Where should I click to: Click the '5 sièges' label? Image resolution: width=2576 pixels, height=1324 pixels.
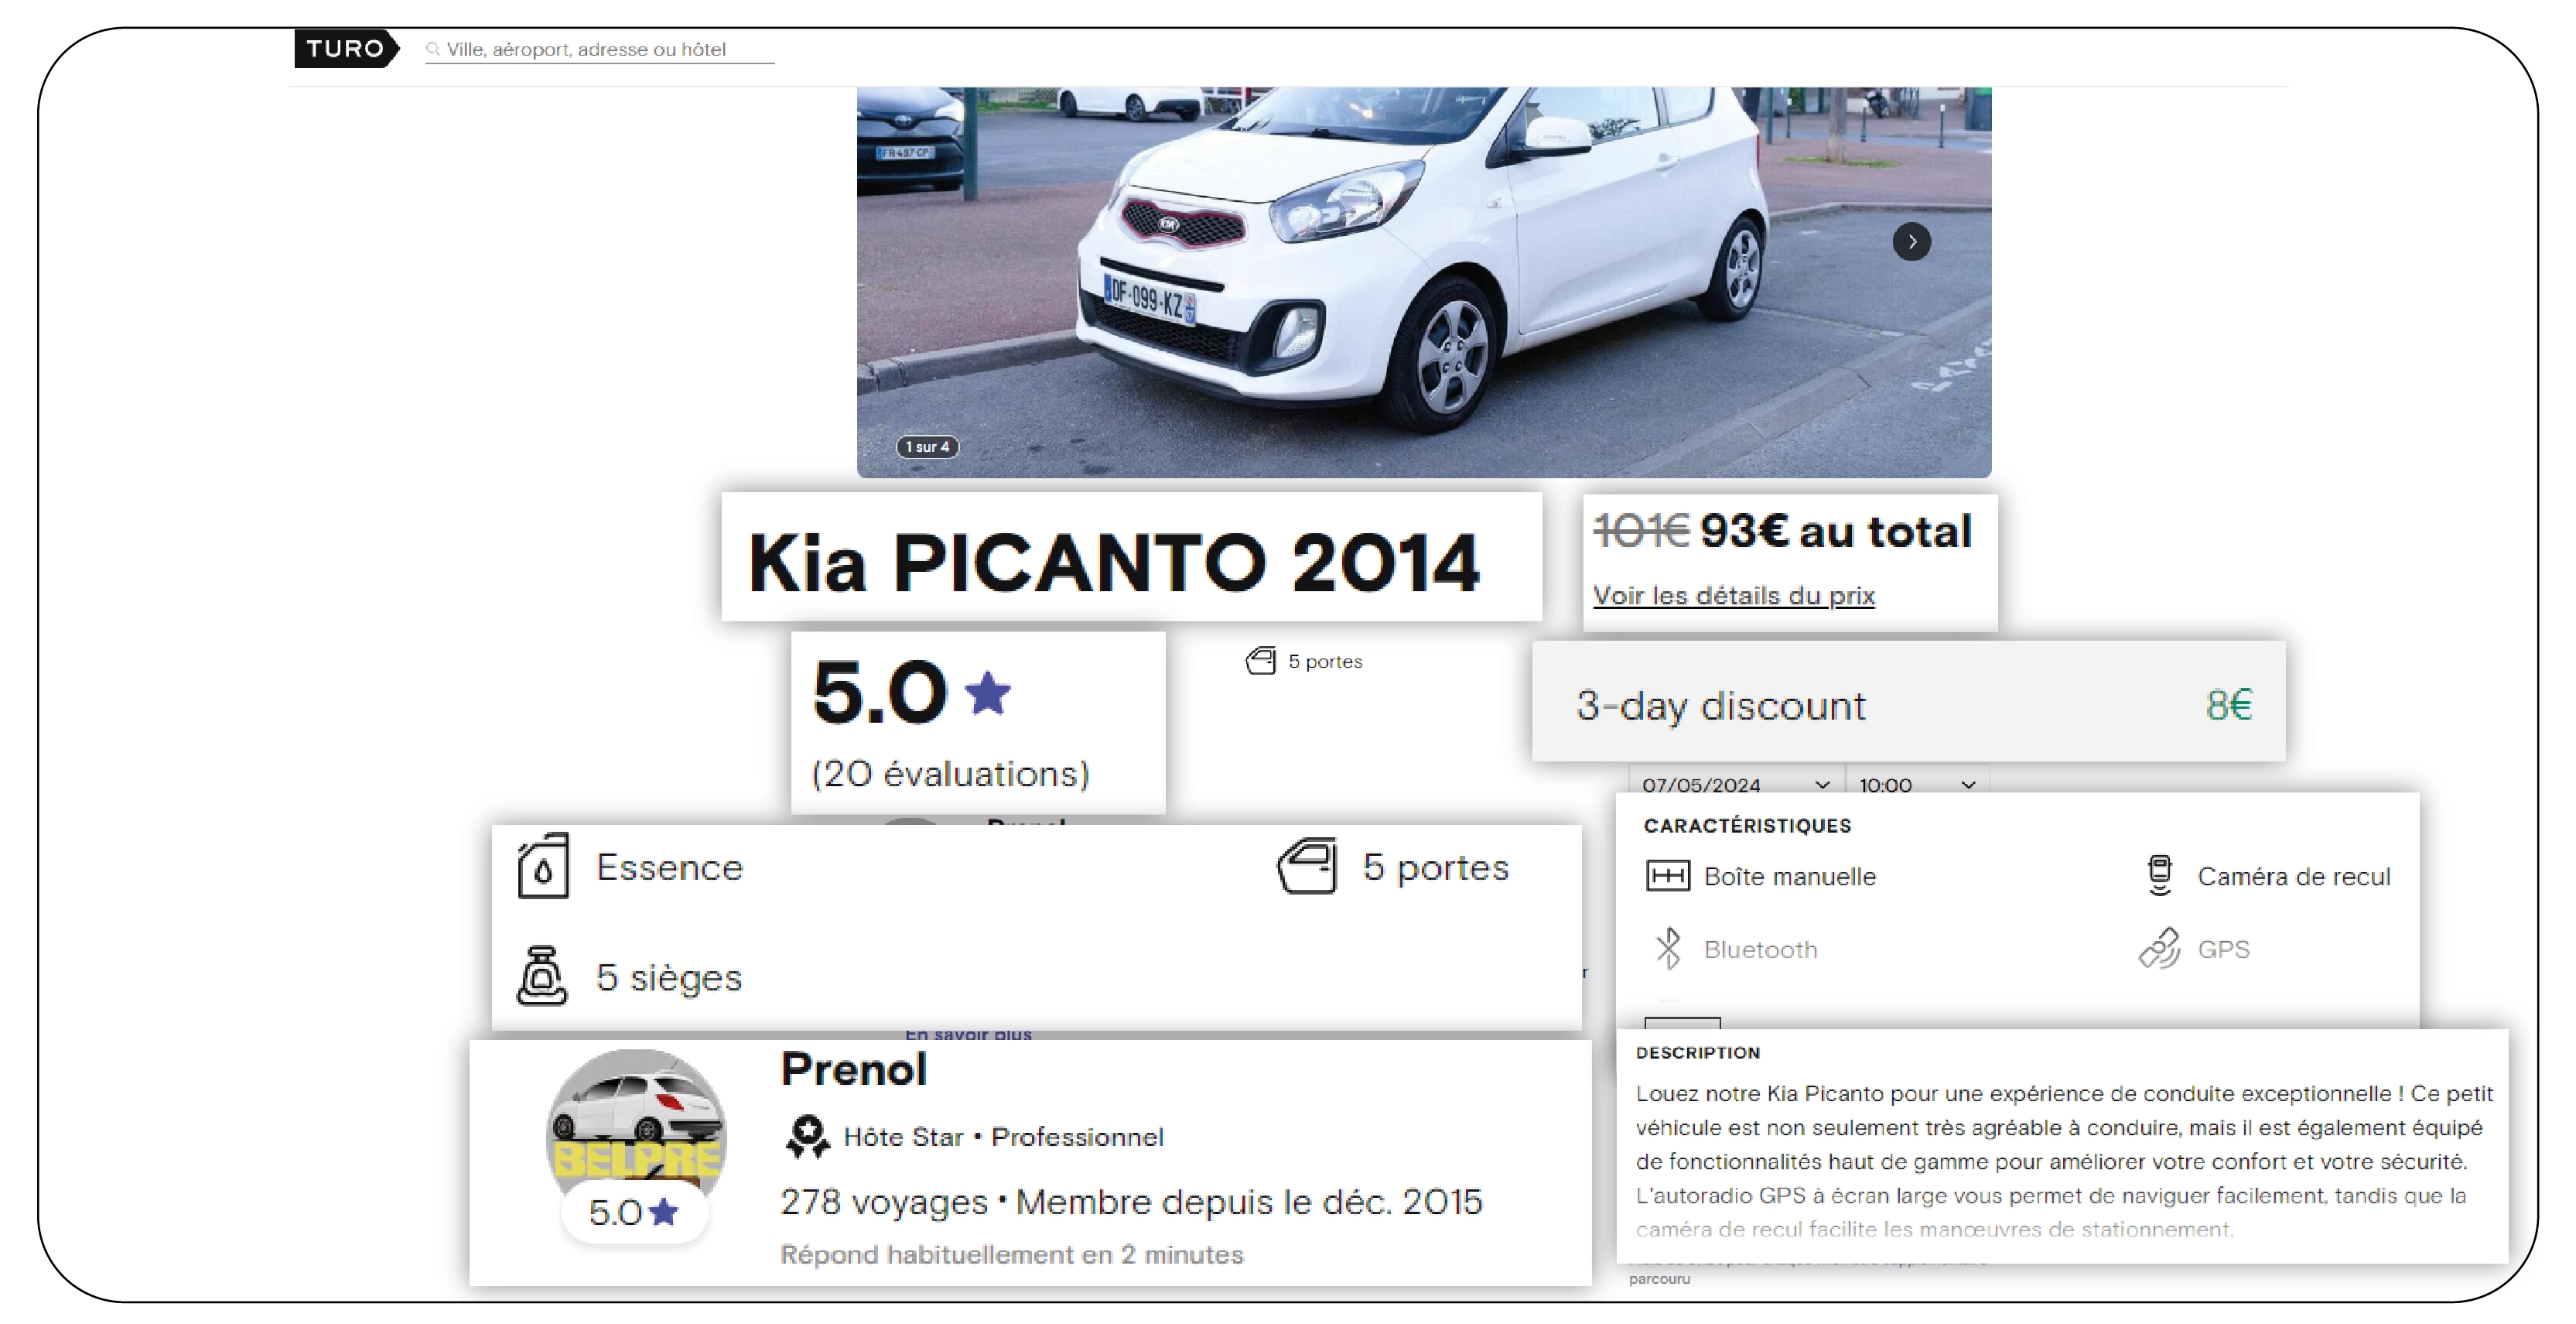coord(669,977)
